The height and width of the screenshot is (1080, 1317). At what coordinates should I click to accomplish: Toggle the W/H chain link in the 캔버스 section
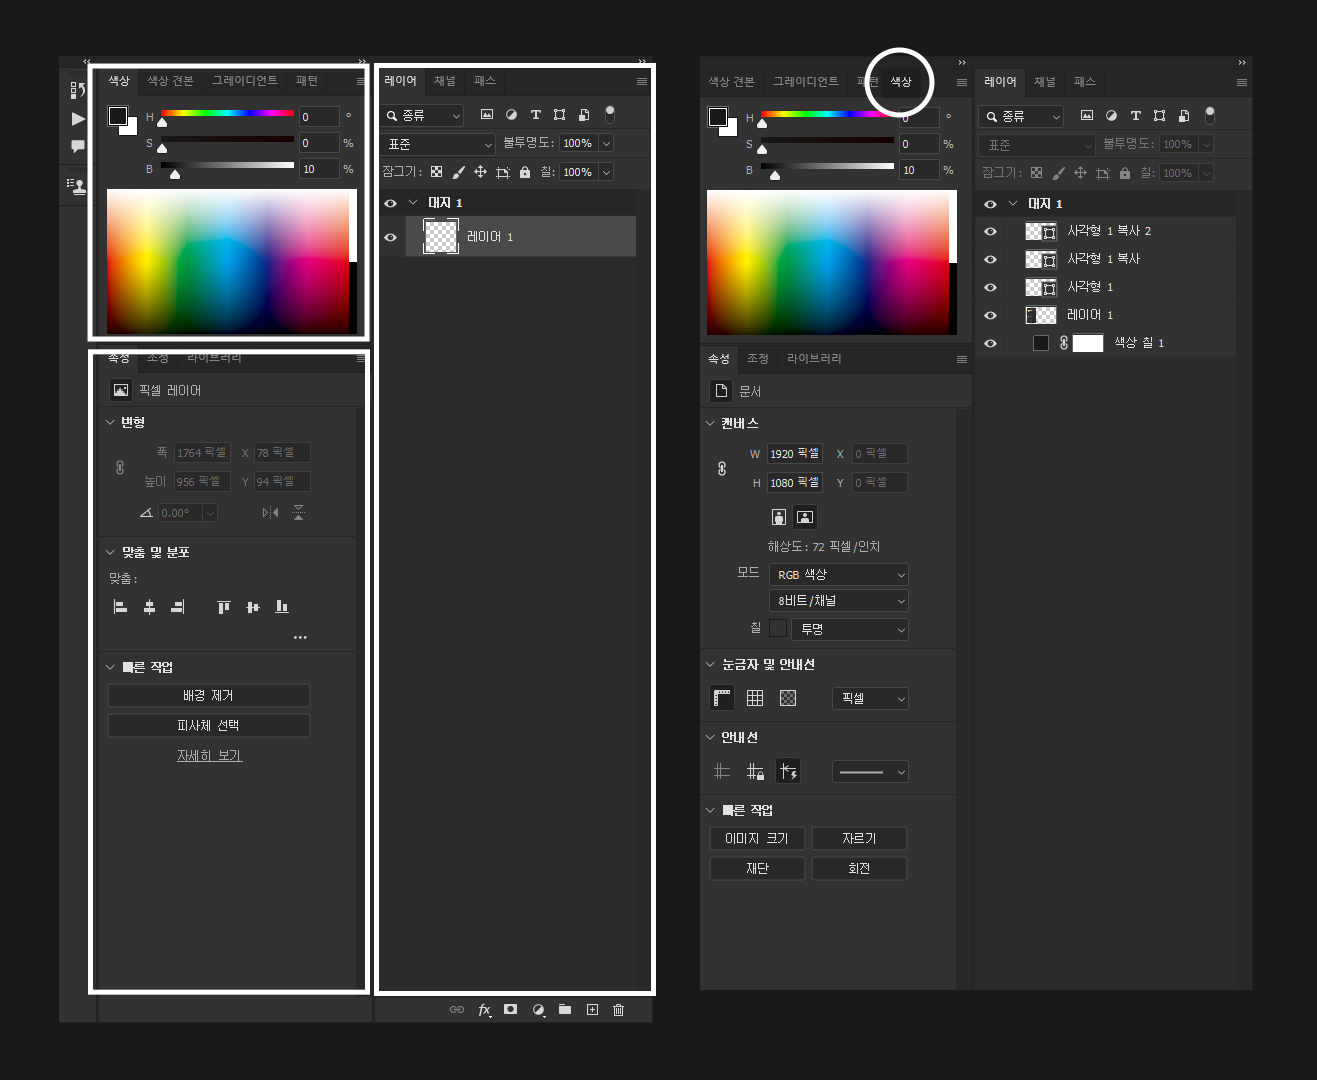point(722,468)
